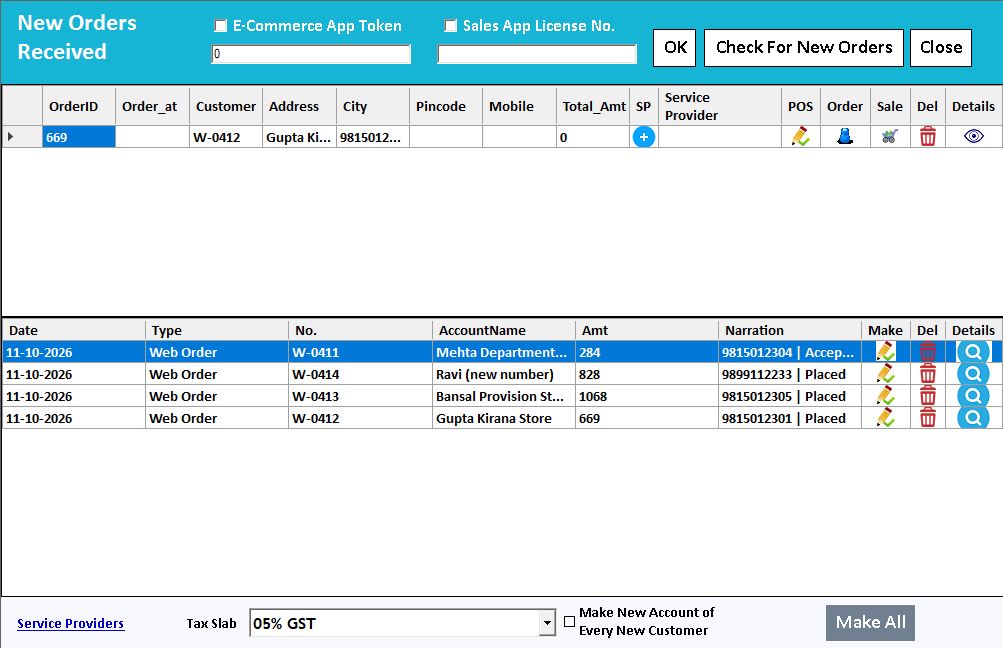Click Make pencil icon for W-0412
The height and width of the screenshot is (648, 1003).
(885, 418)
